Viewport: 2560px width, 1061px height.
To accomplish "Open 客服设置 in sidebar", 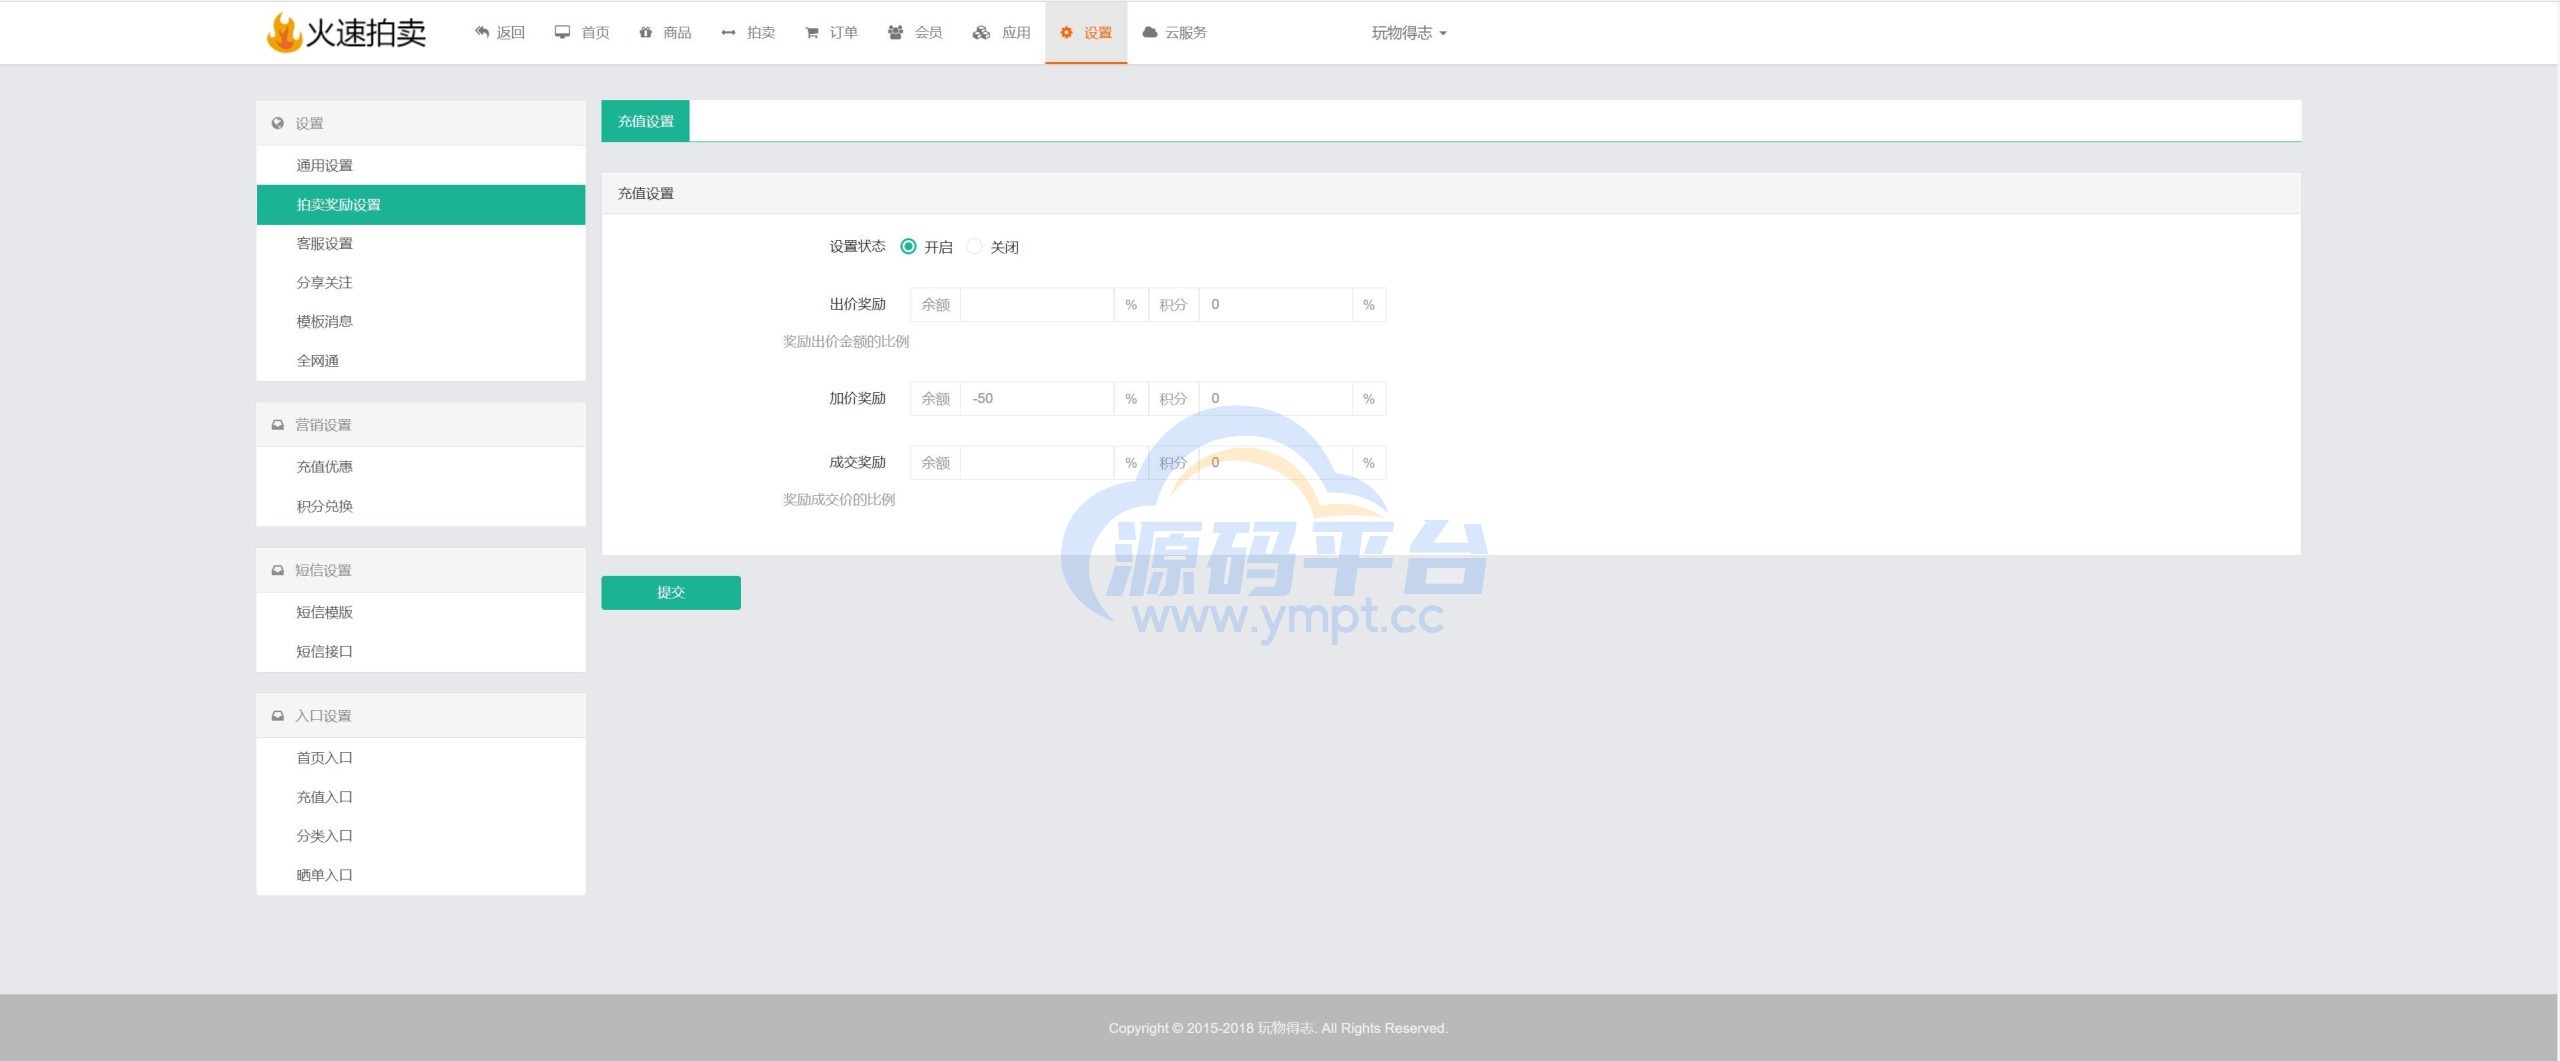I will coord(421,243).
